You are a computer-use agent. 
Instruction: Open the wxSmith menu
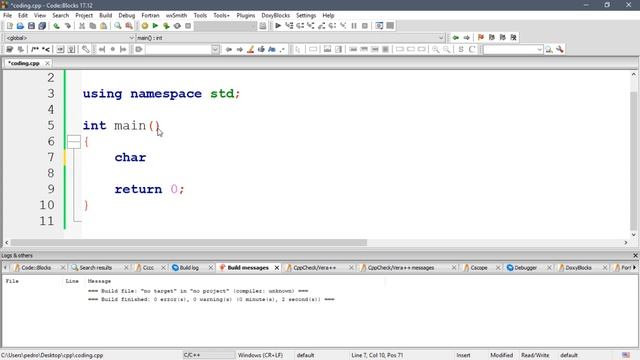coord(176,15)
